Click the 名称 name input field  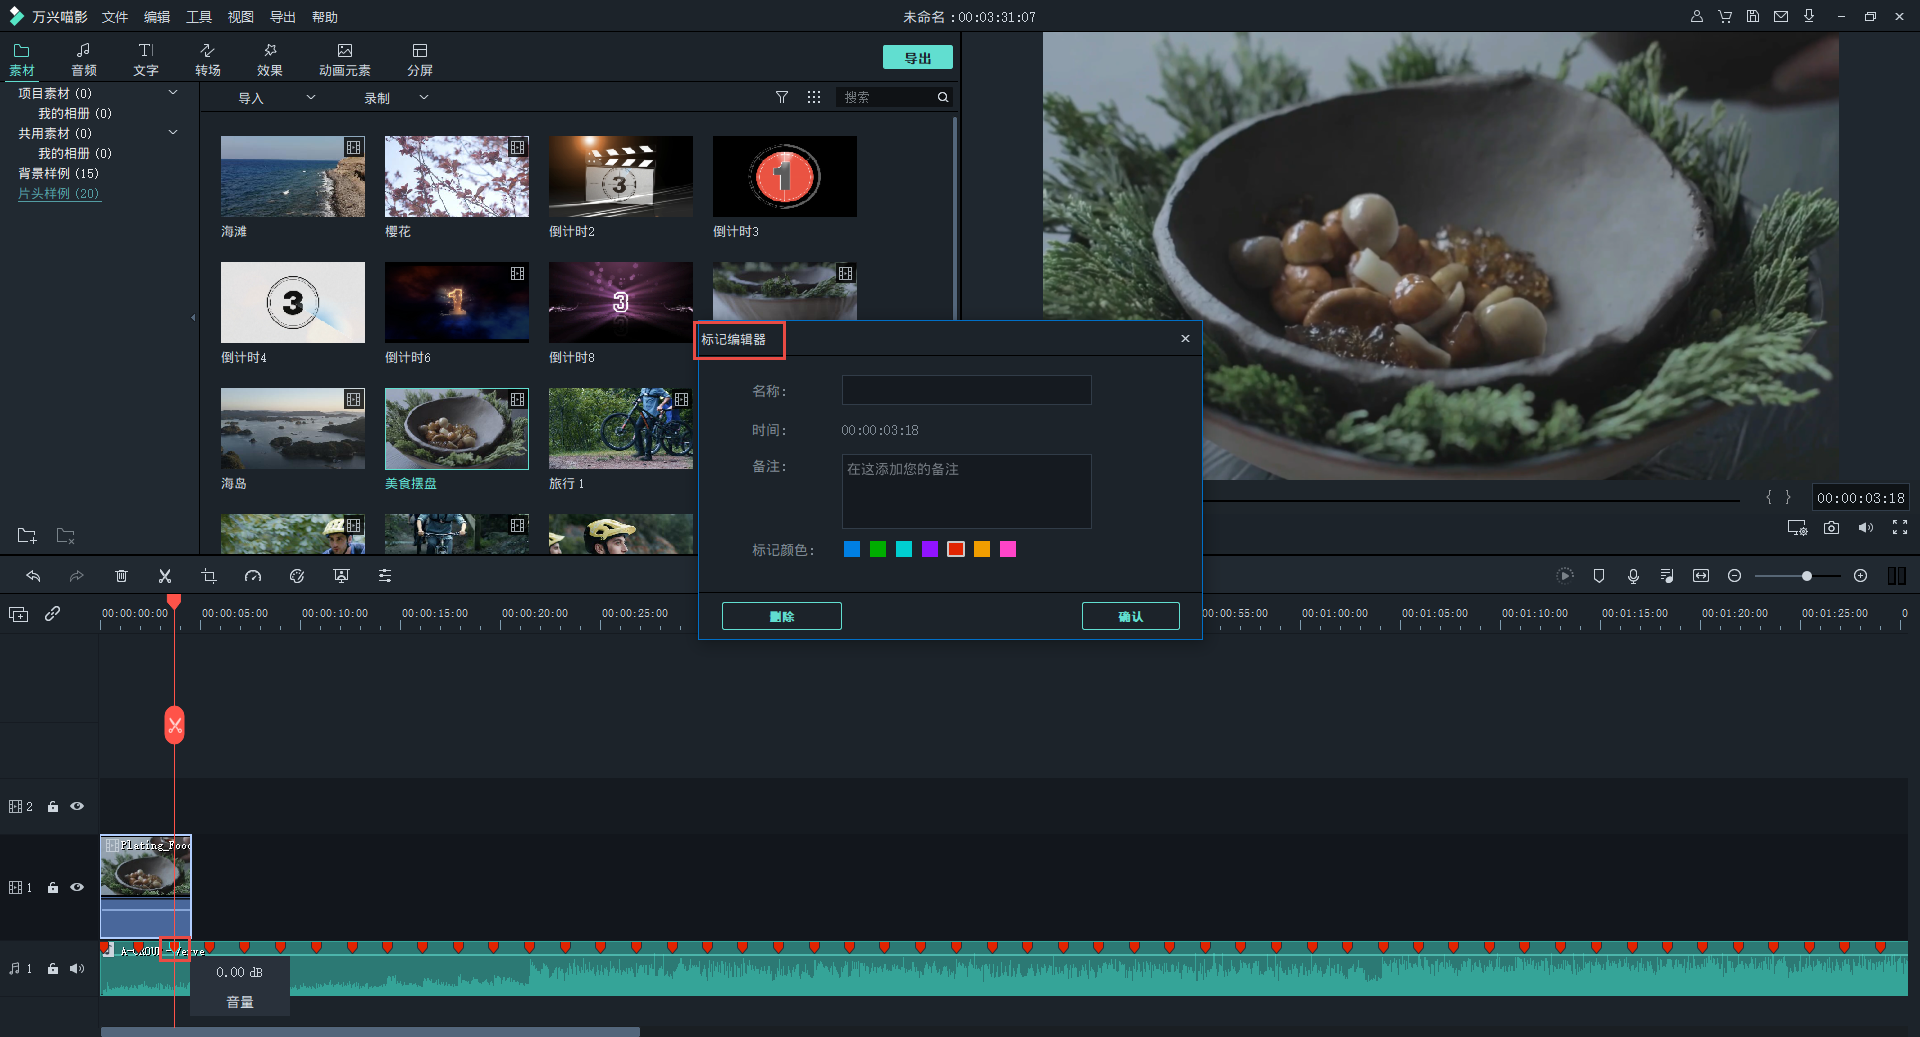click(x=966, y=390)
